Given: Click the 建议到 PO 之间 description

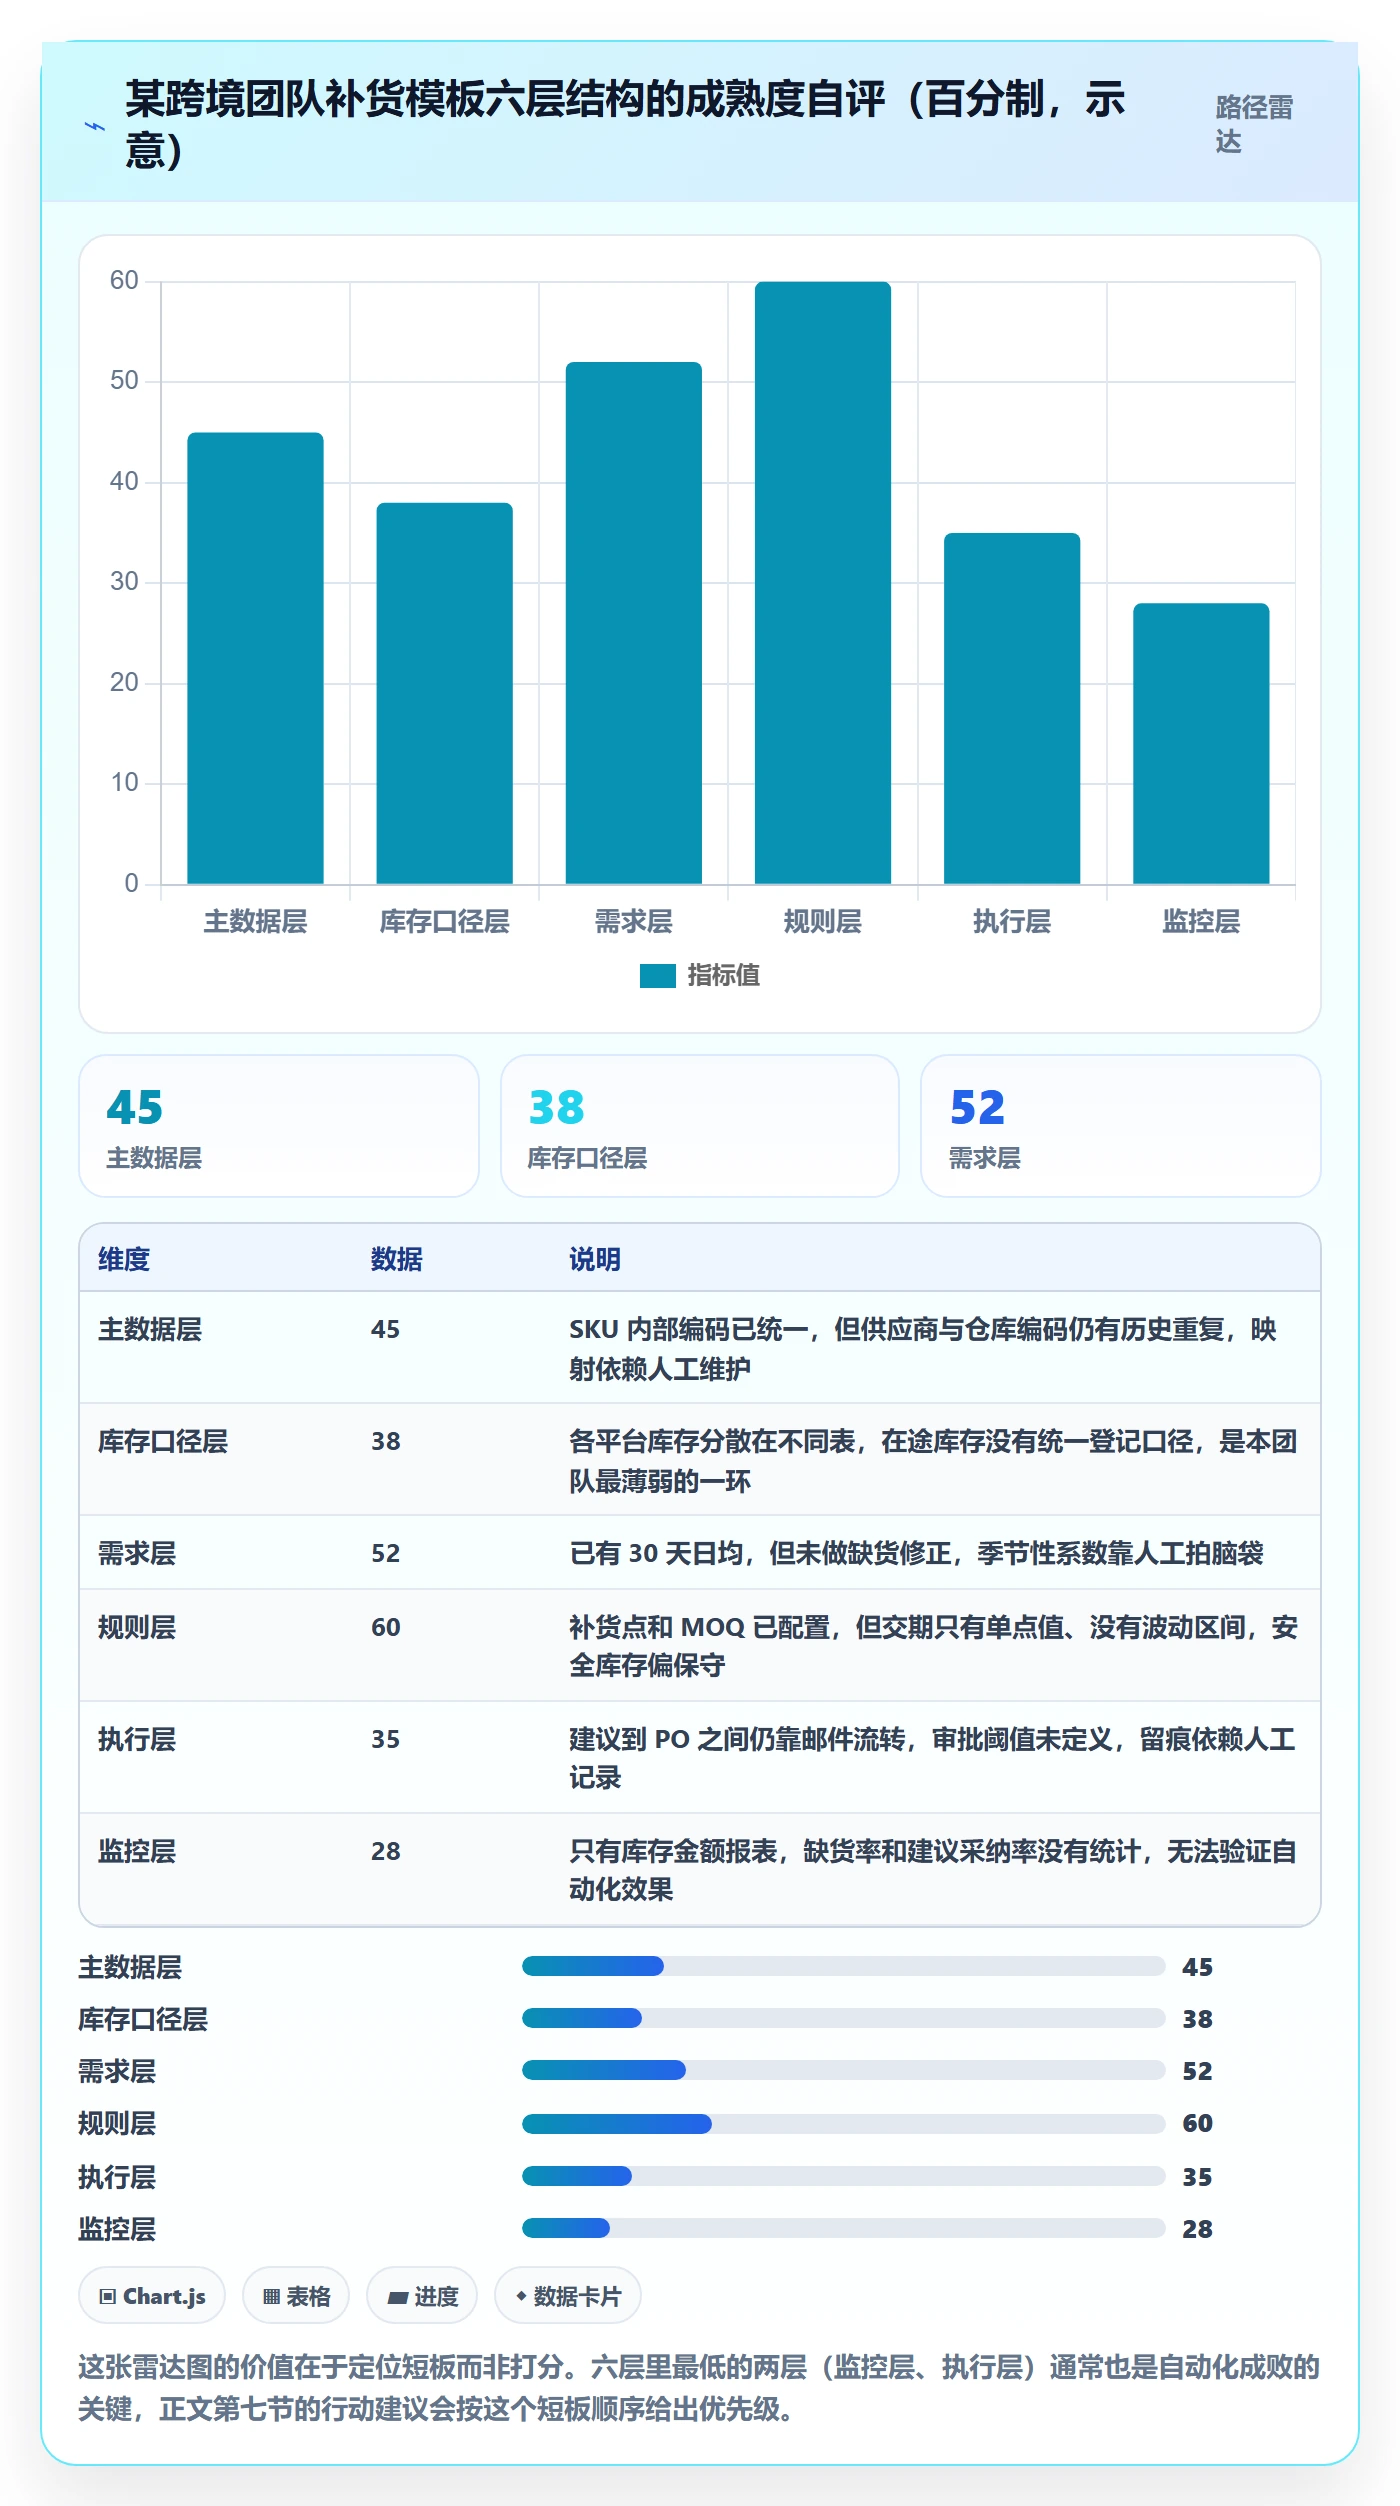Looking at the screenshot, I should click(x=934, y=1758).
